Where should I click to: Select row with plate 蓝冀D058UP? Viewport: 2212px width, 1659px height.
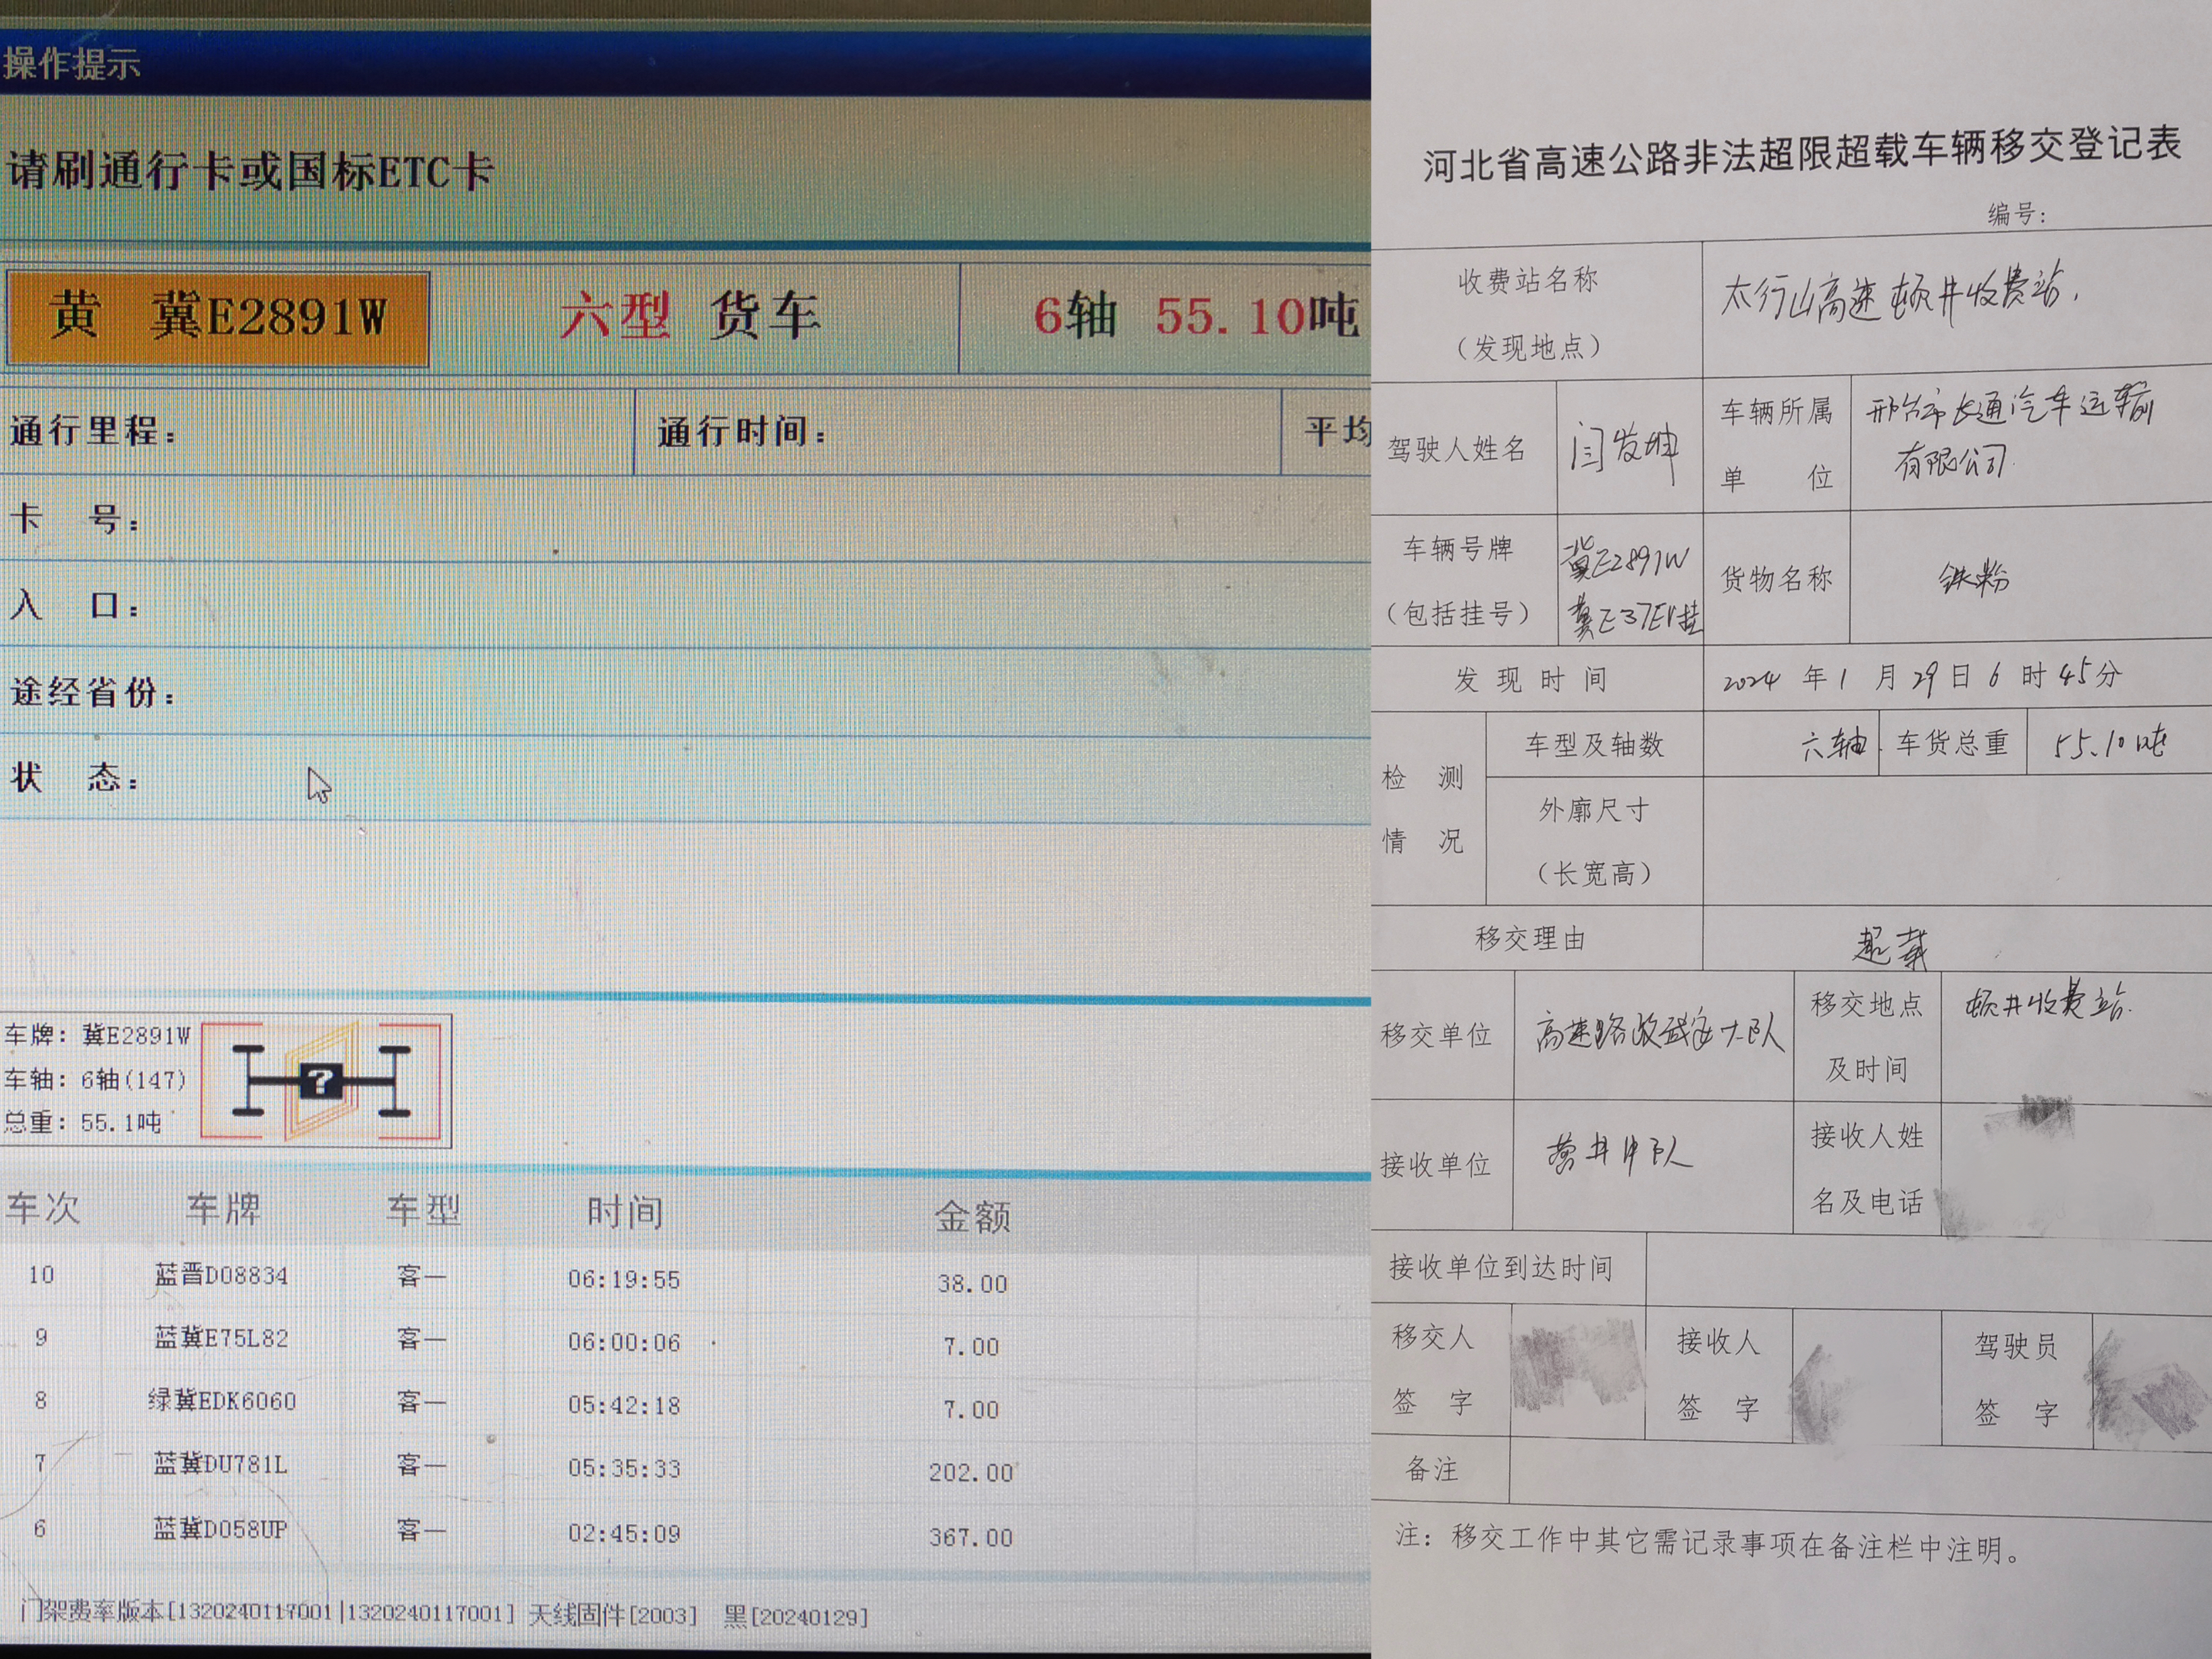685,1532
